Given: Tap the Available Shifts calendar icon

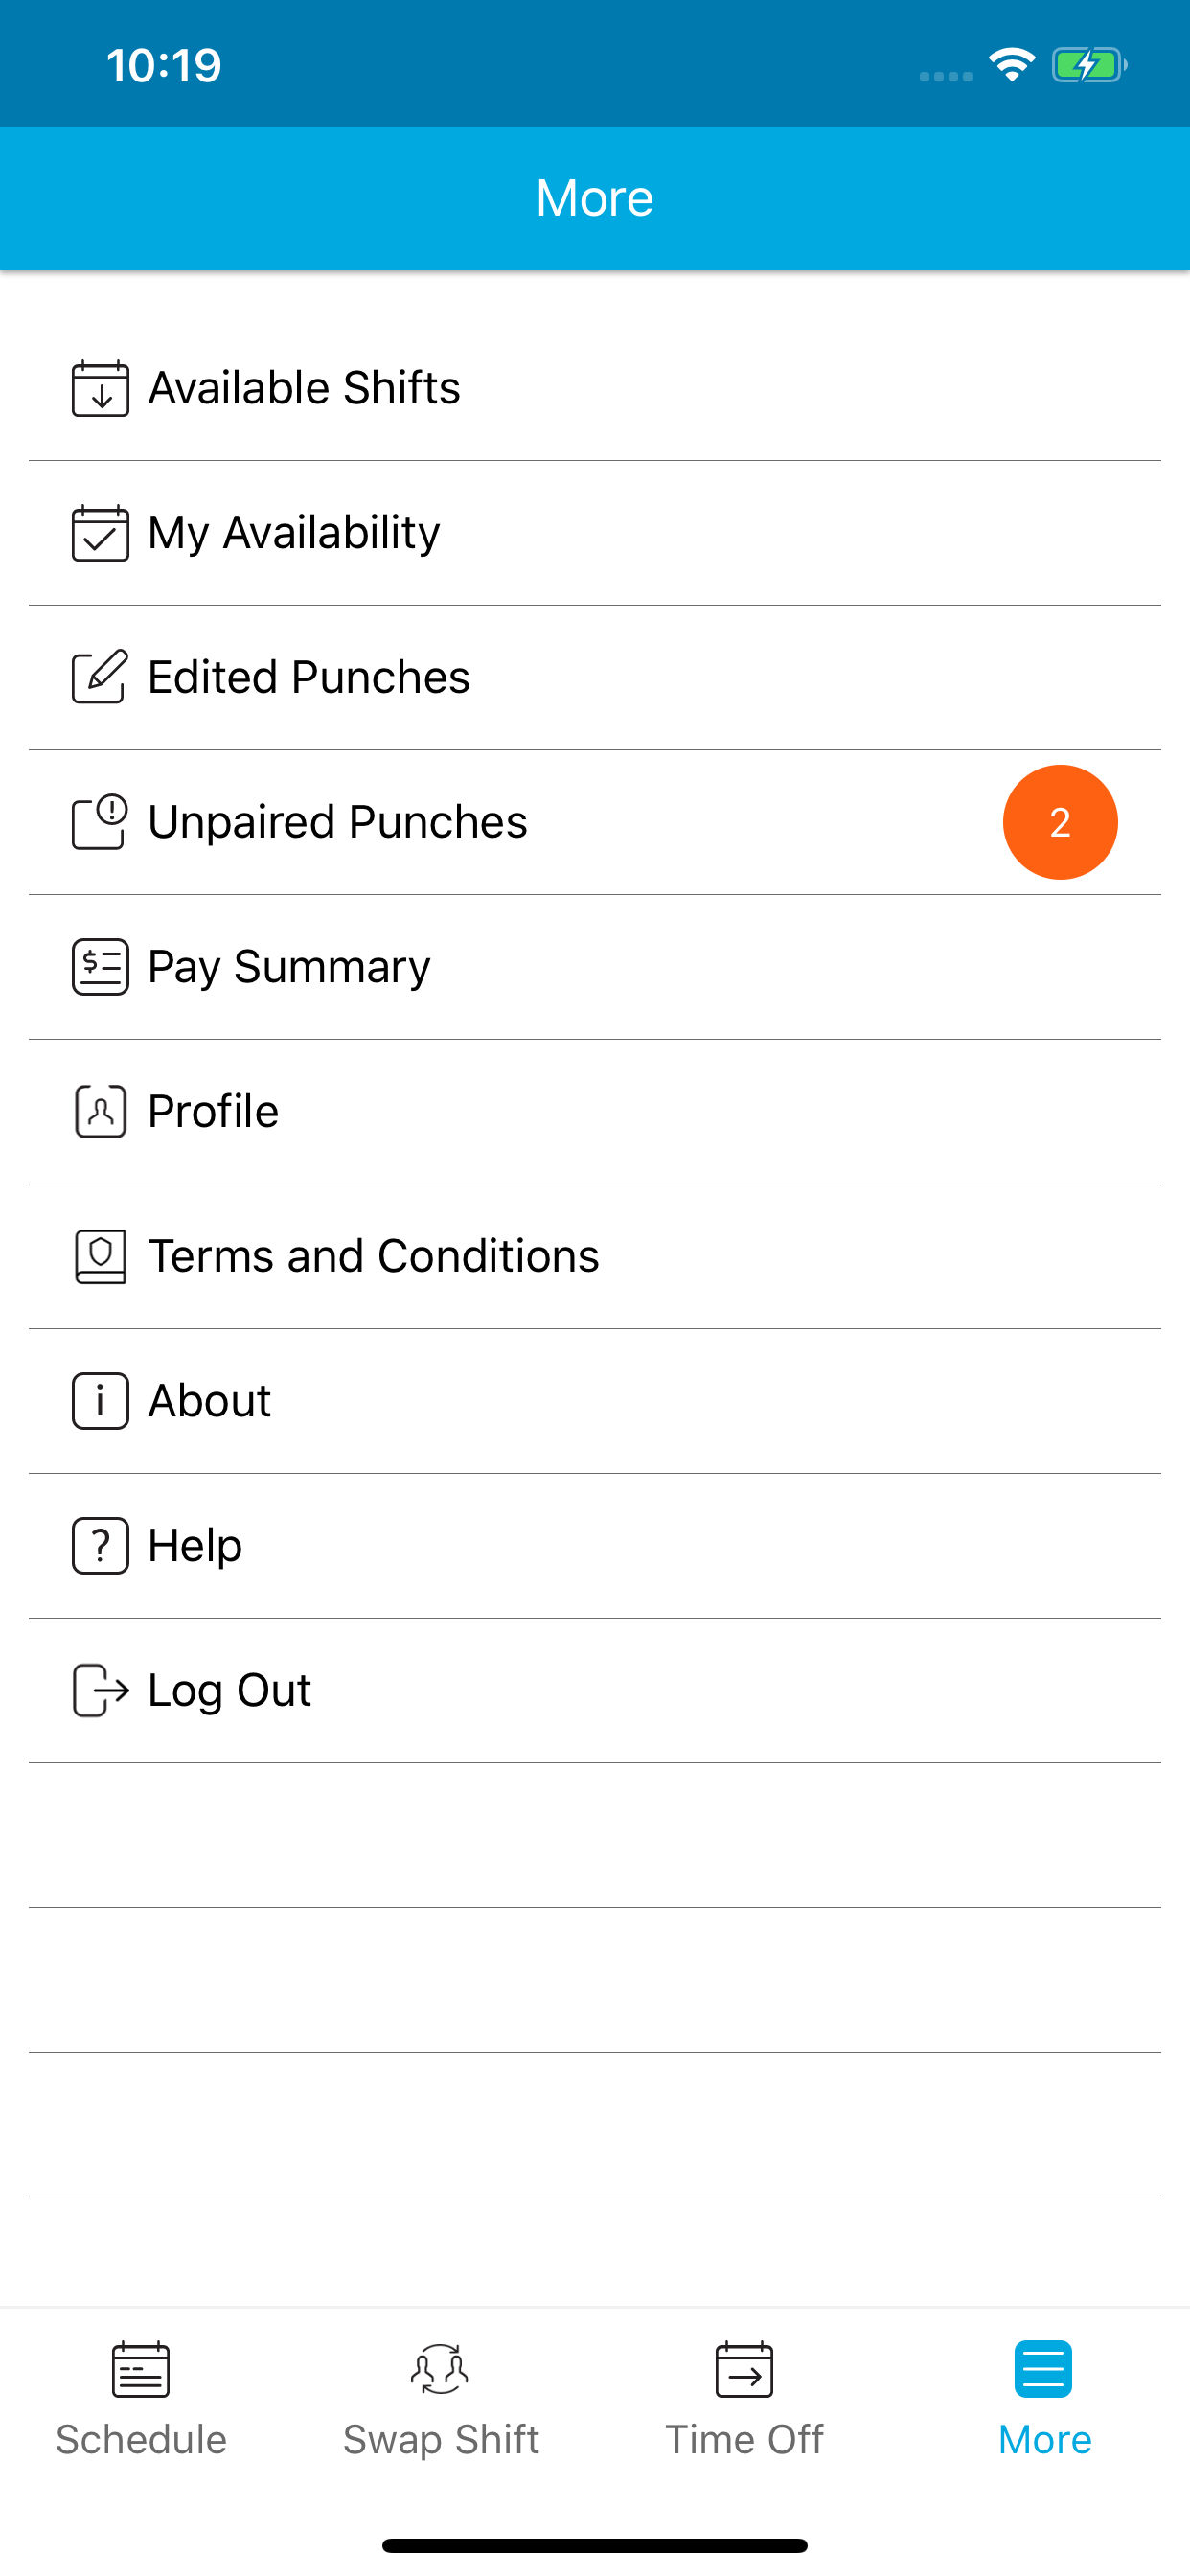Looking at the screenshot, I should (100, 388).
